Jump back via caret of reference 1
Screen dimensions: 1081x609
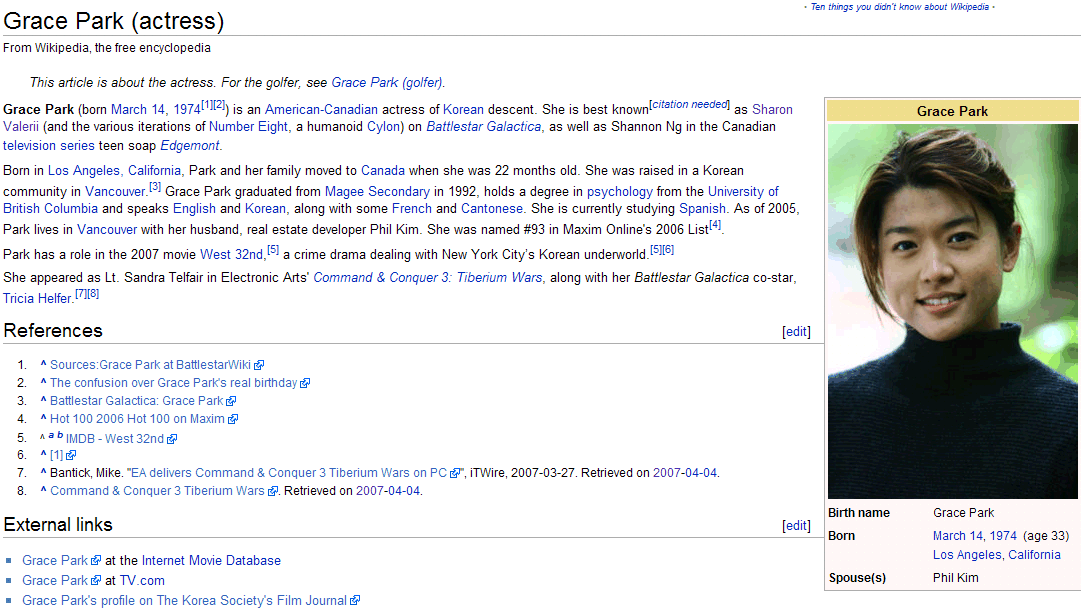[43, 364]
